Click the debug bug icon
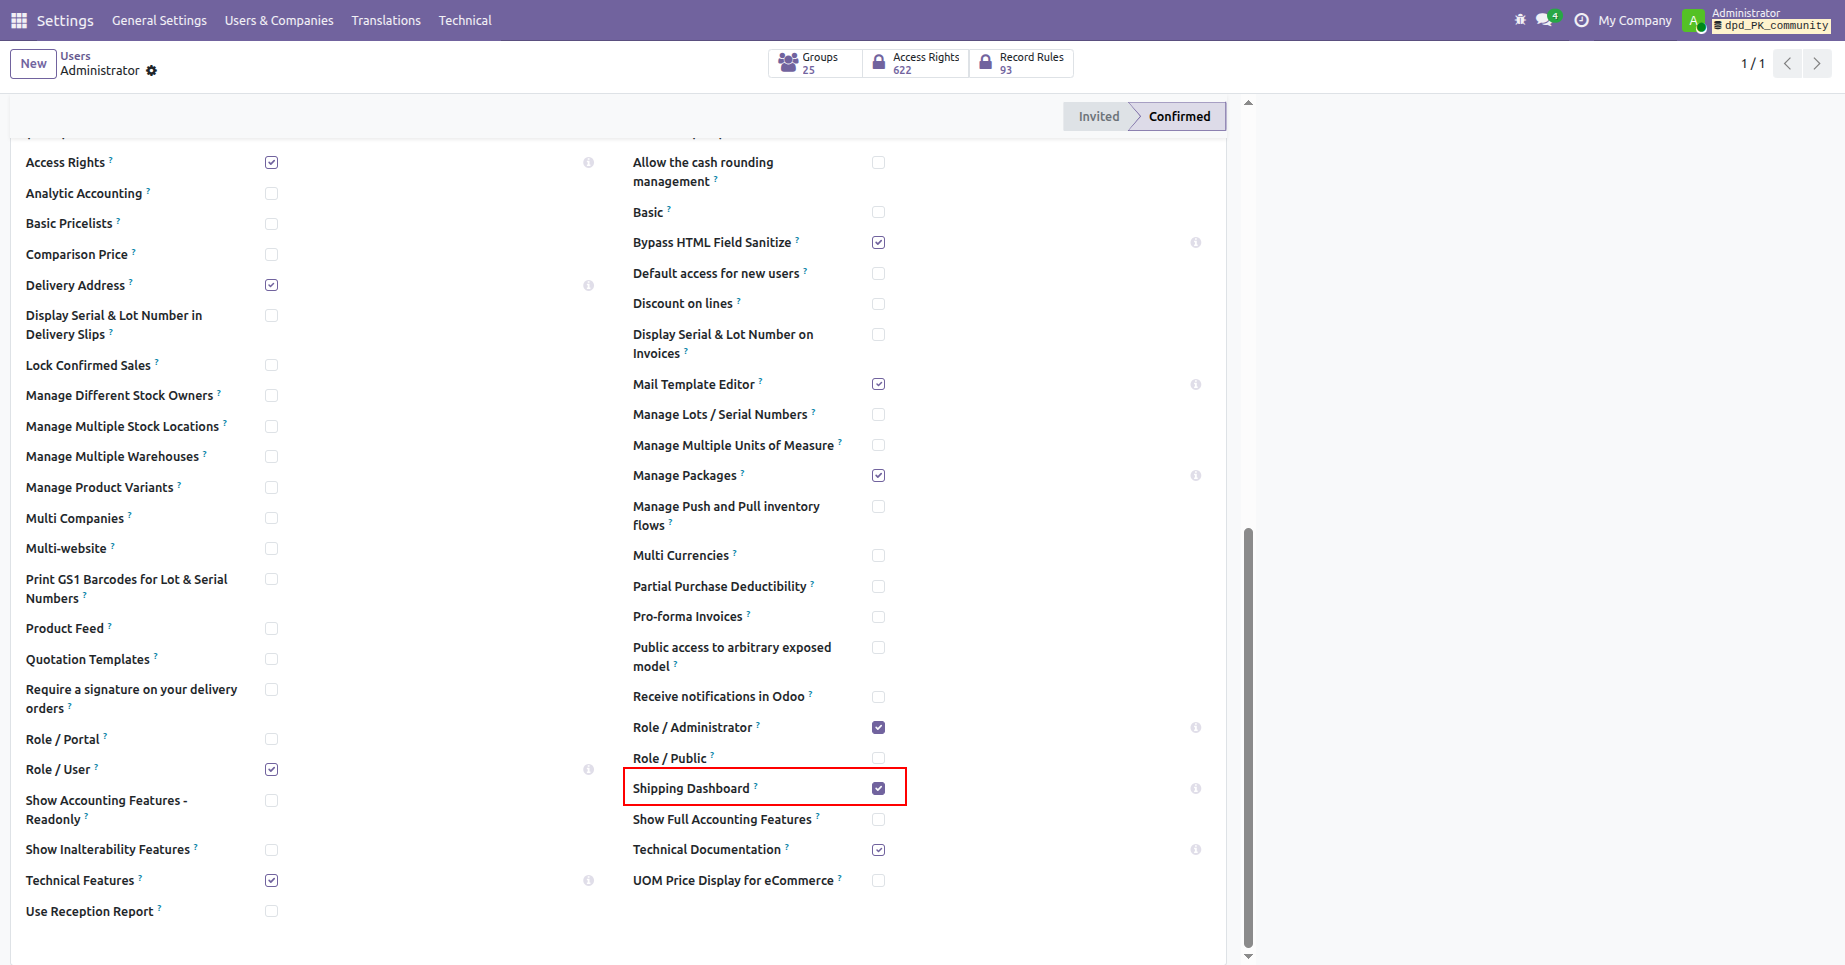The width and height of the screenshot is (1845, 965). click(x=1520, y=20)
